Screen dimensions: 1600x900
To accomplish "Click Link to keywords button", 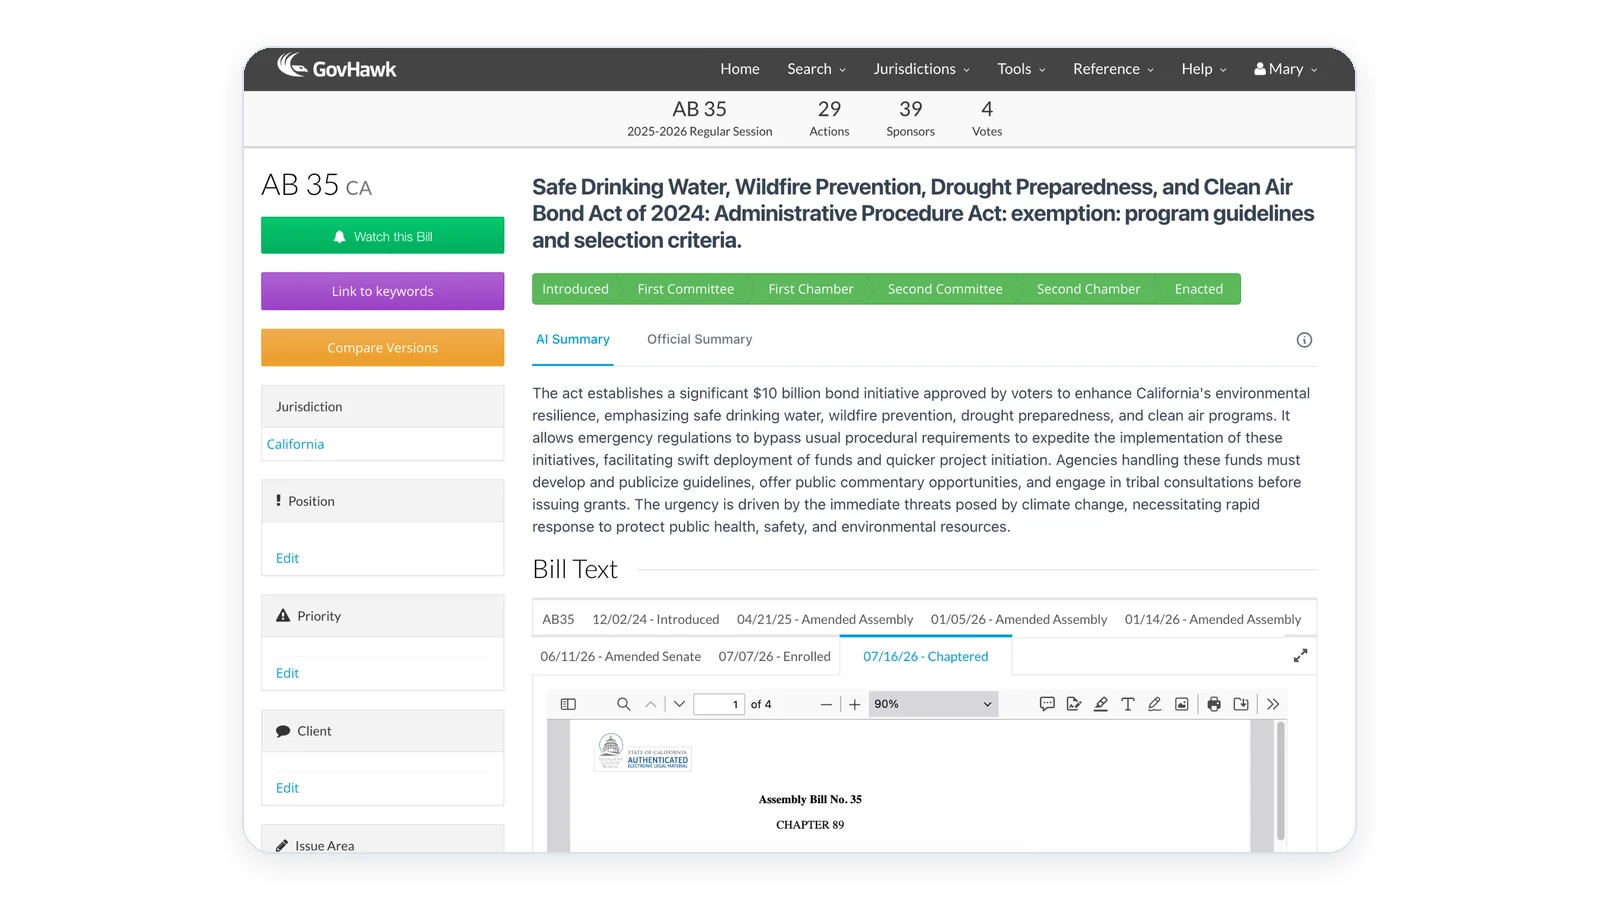I will [383, 291].
